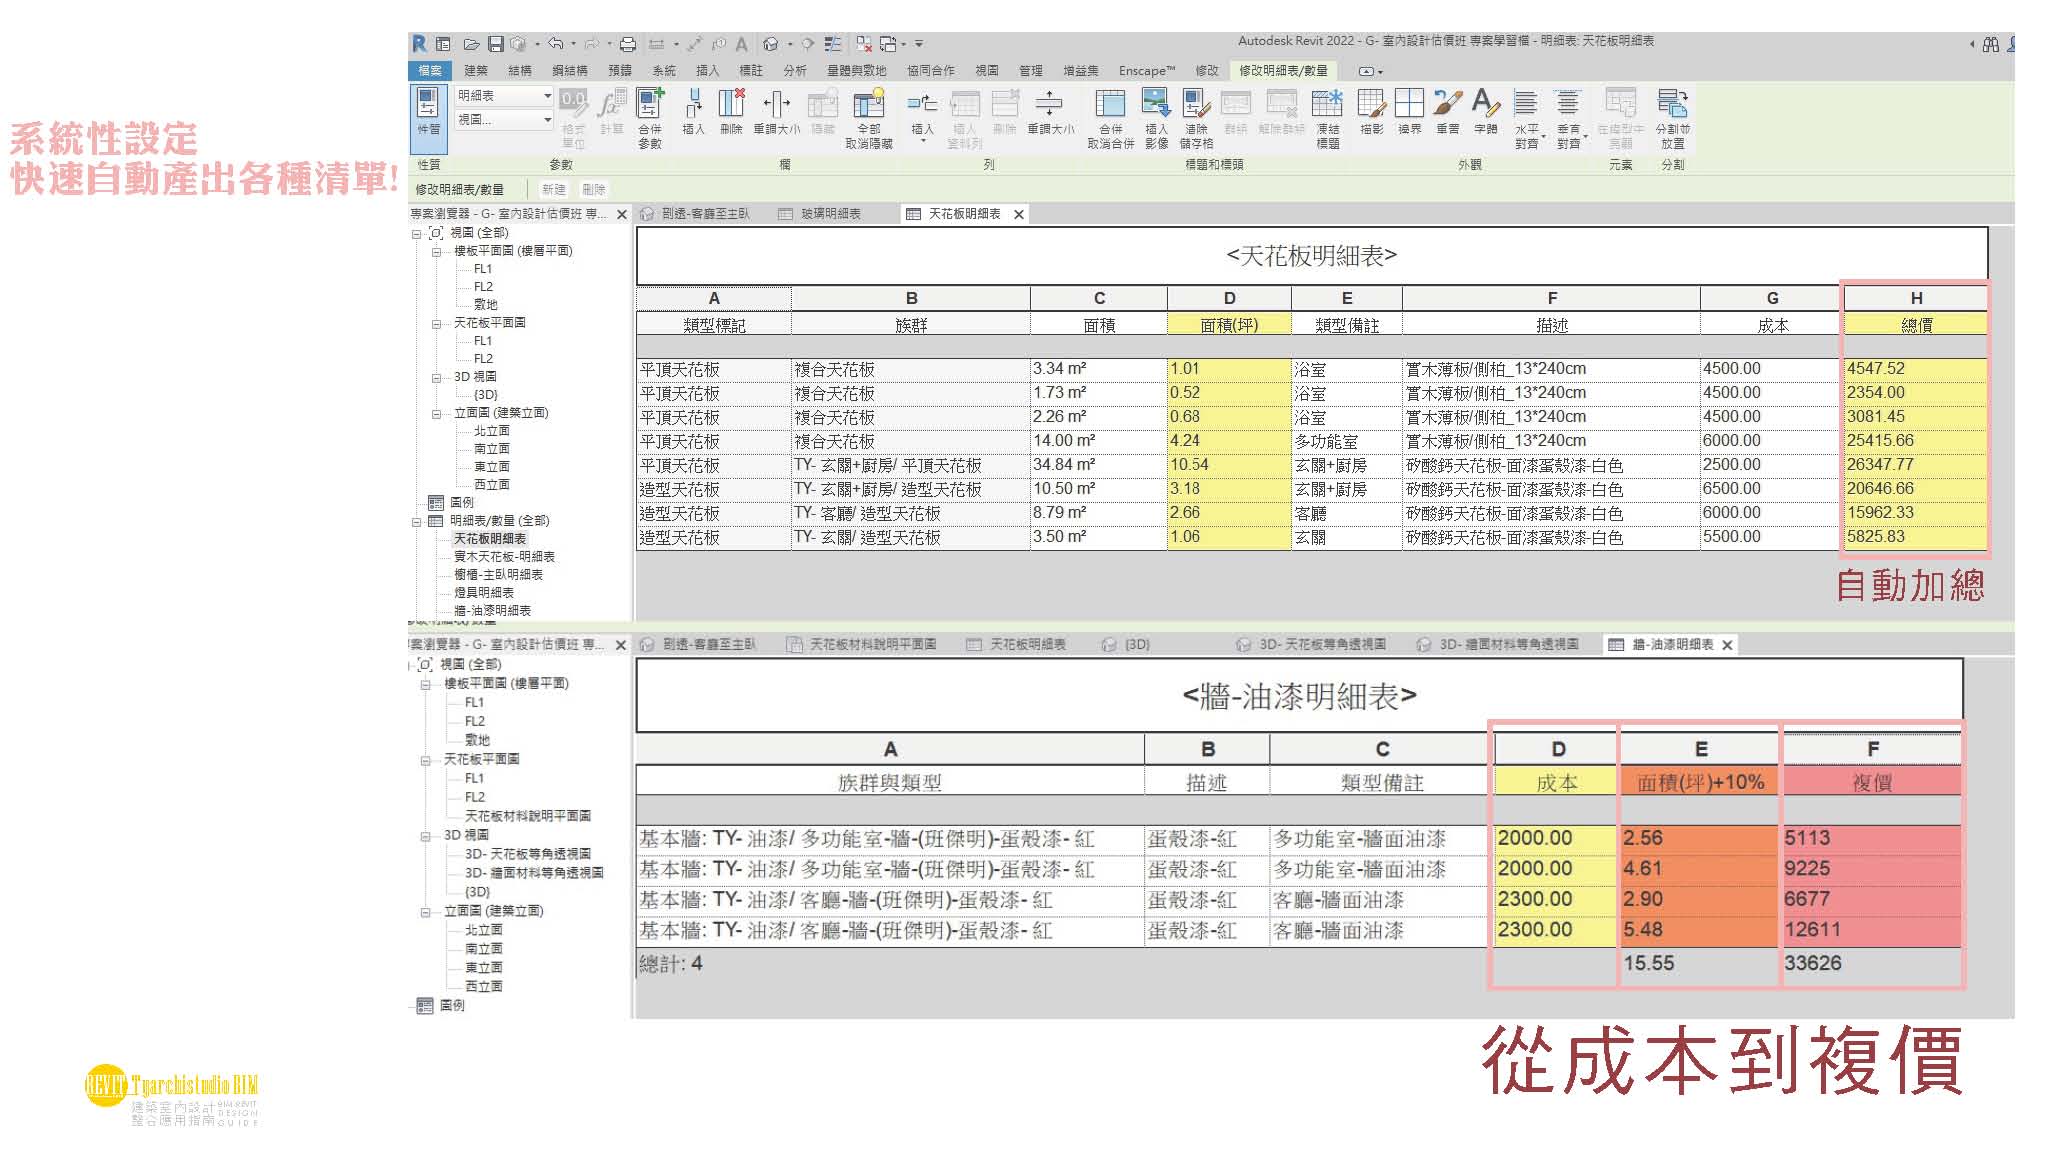
Task: Collapse 3D 視圖 node in lower project browser
Action: point(426,836)
